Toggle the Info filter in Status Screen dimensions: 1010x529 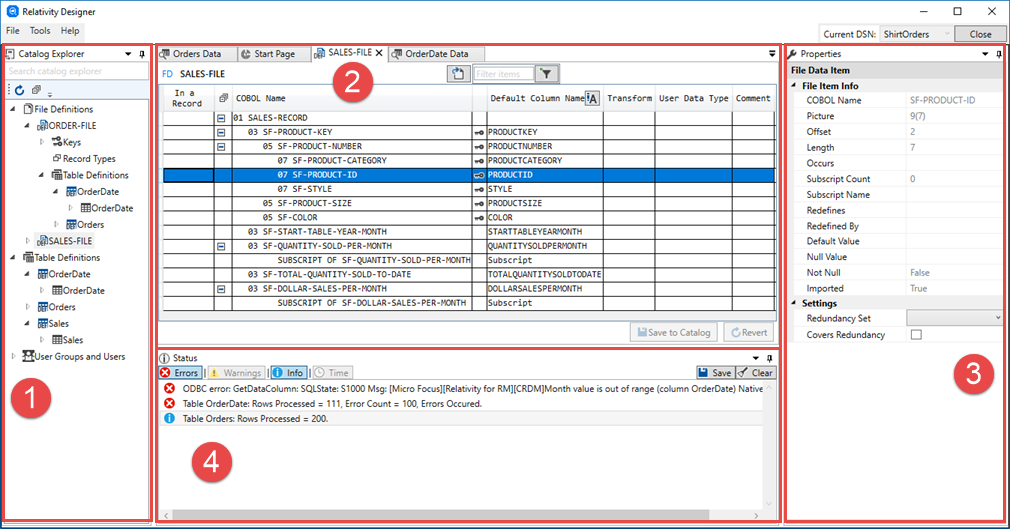[289, 372]
